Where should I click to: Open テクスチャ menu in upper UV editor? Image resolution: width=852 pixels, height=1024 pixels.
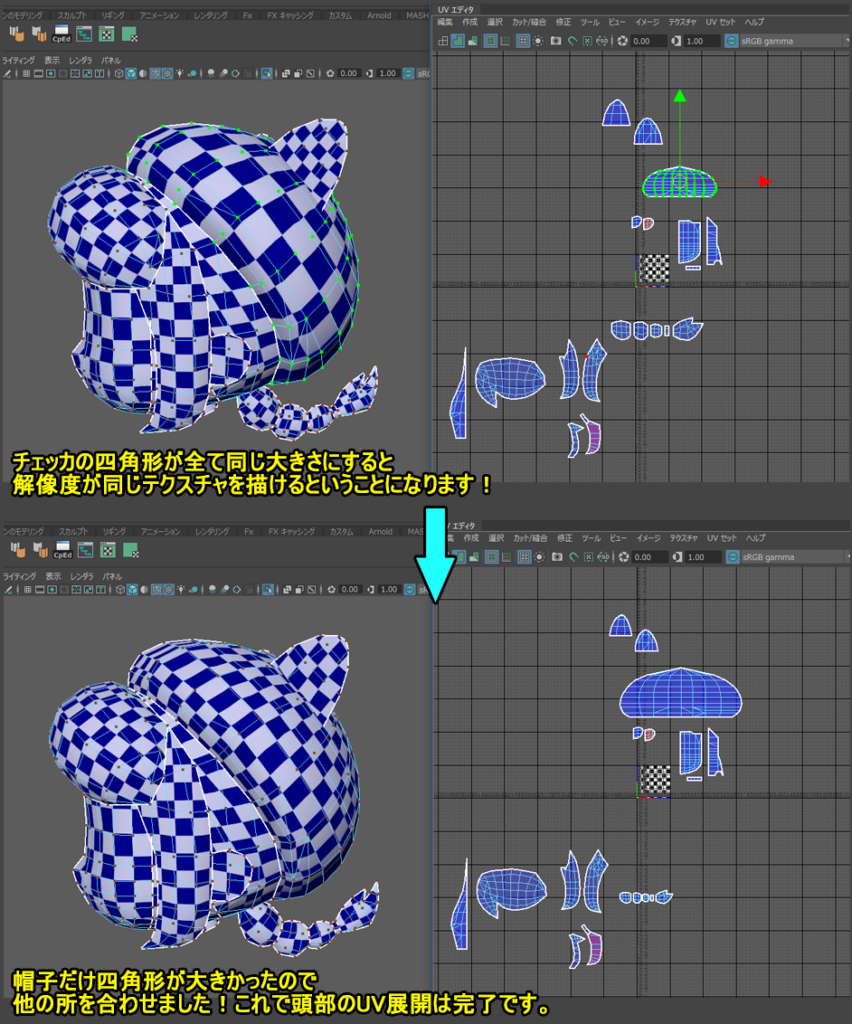(x=682, y=22)
